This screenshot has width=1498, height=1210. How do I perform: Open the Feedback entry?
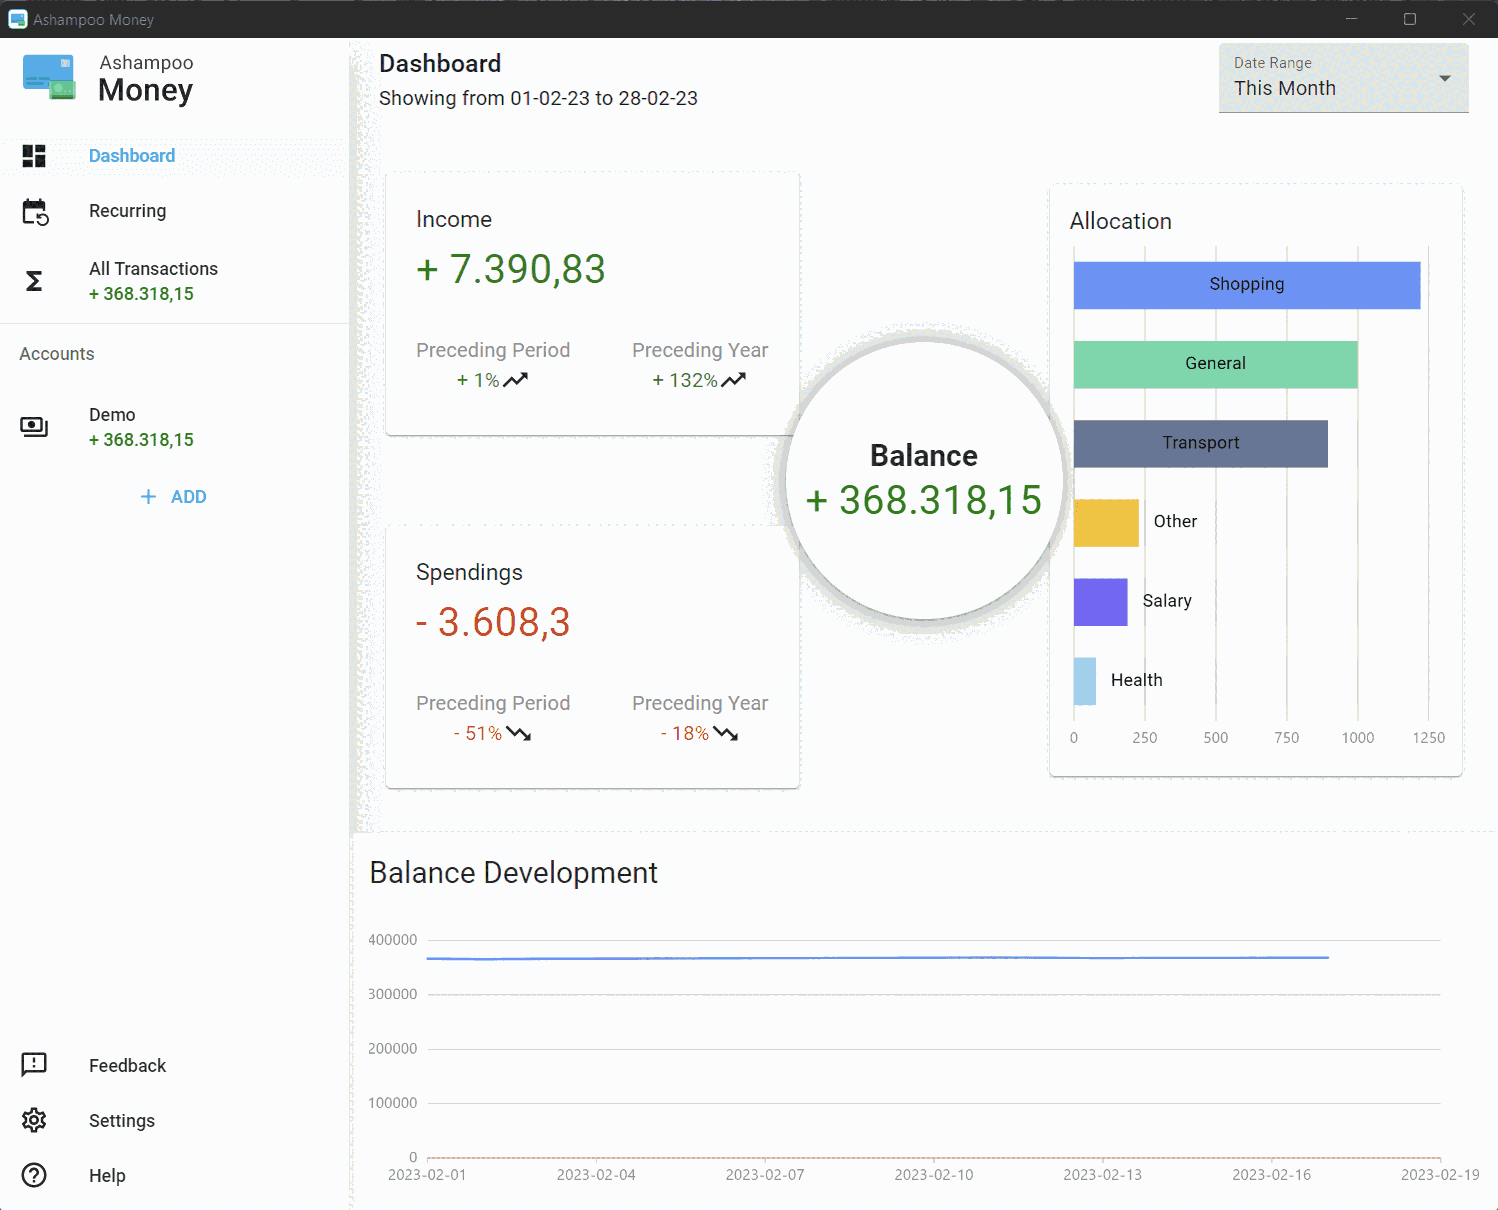(127, 1065)
